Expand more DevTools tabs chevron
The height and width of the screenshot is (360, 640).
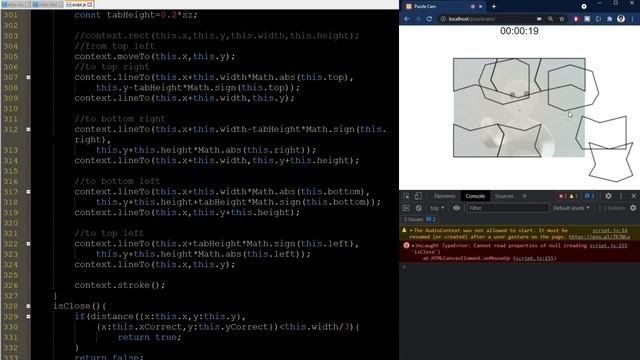pyautogui.click(x=524, y=196)
